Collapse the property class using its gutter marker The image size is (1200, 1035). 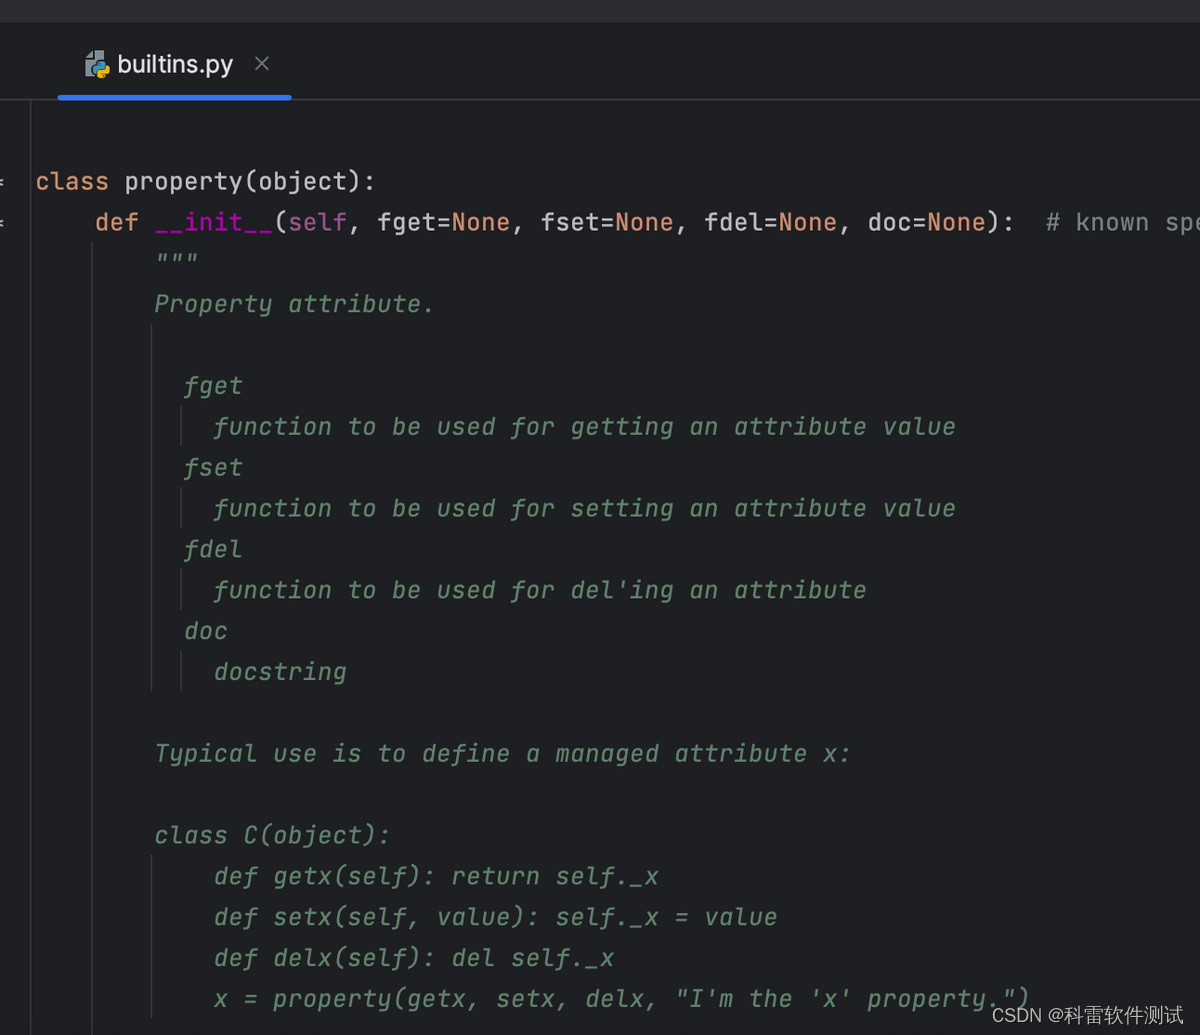pos(3,181)
